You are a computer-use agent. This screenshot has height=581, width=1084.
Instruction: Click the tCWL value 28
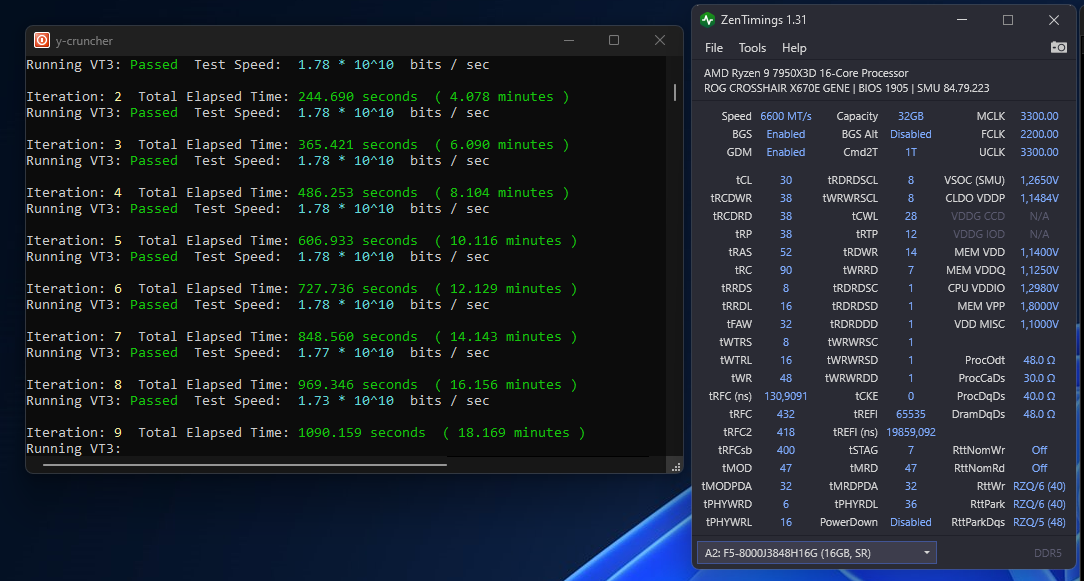pyautogui.click(x=910, y=216)
